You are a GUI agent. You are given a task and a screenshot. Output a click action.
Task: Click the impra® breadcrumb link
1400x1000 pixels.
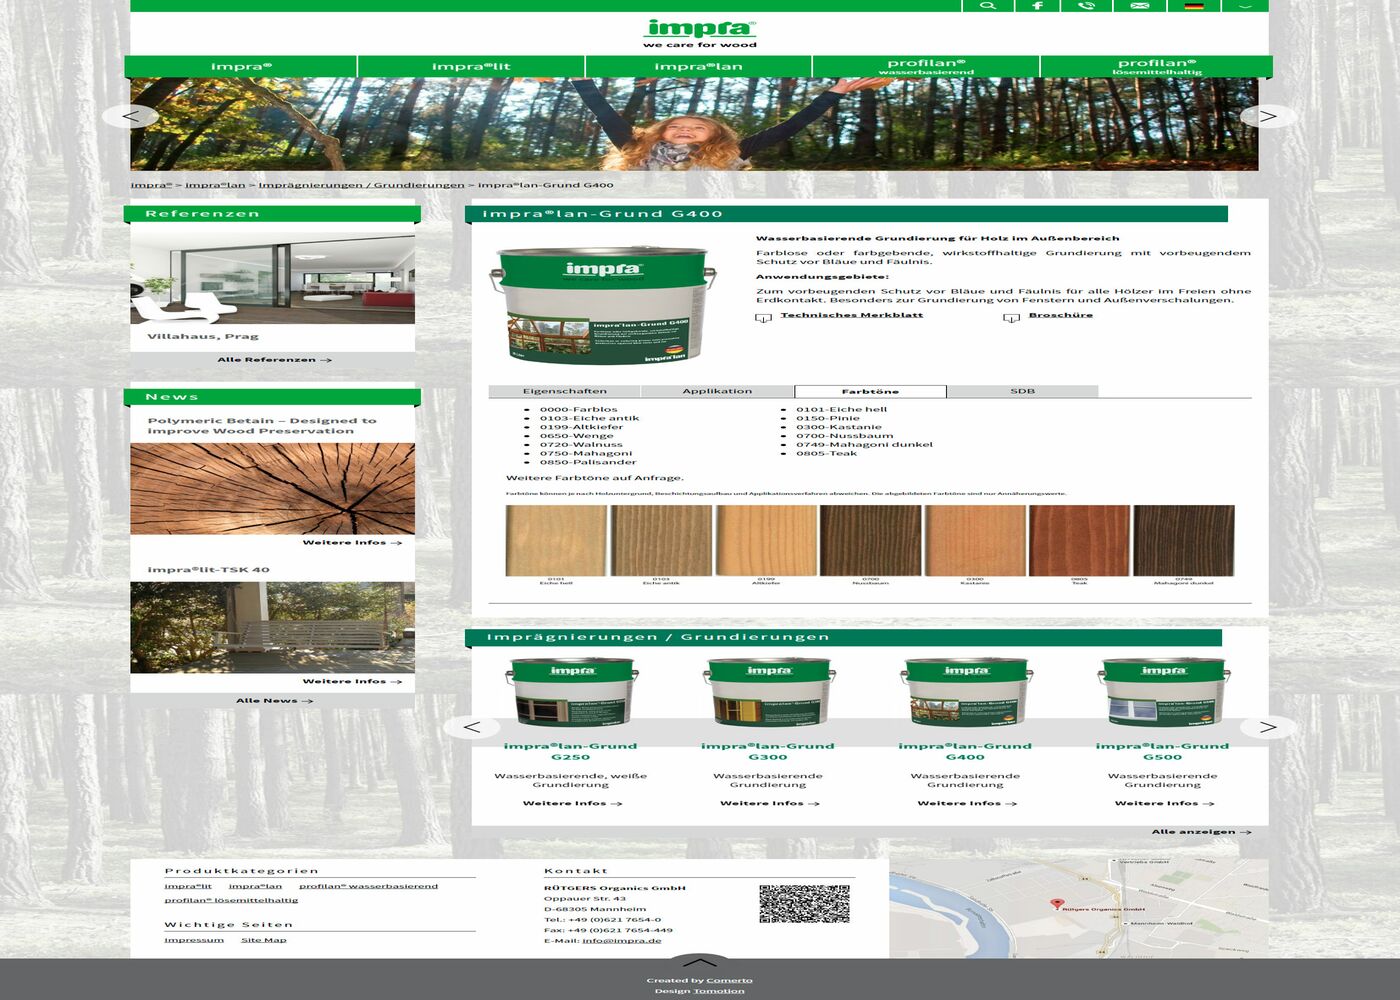[151, 185]
